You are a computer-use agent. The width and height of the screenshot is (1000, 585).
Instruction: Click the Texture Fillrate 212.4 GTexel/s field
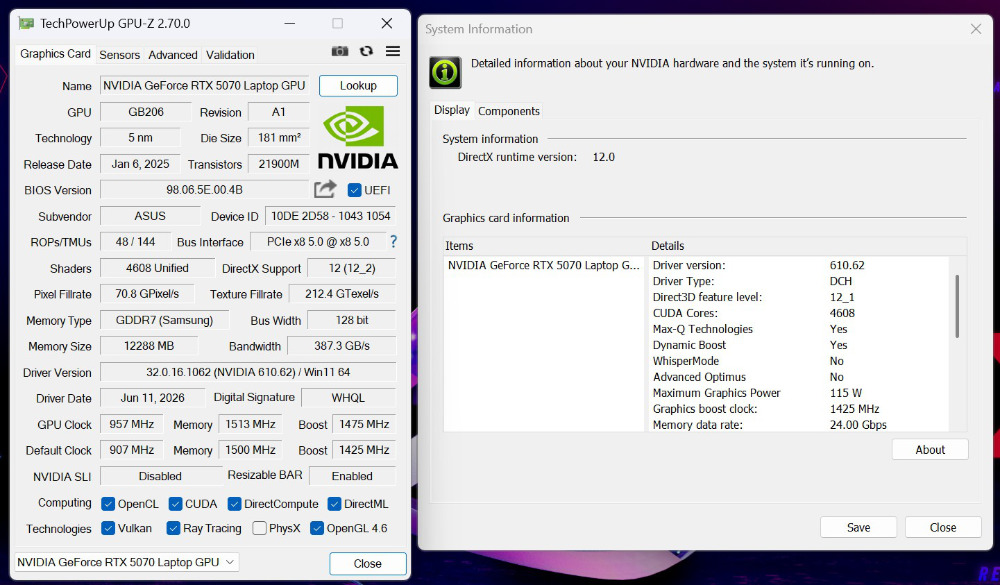click(x=342, y=294)
